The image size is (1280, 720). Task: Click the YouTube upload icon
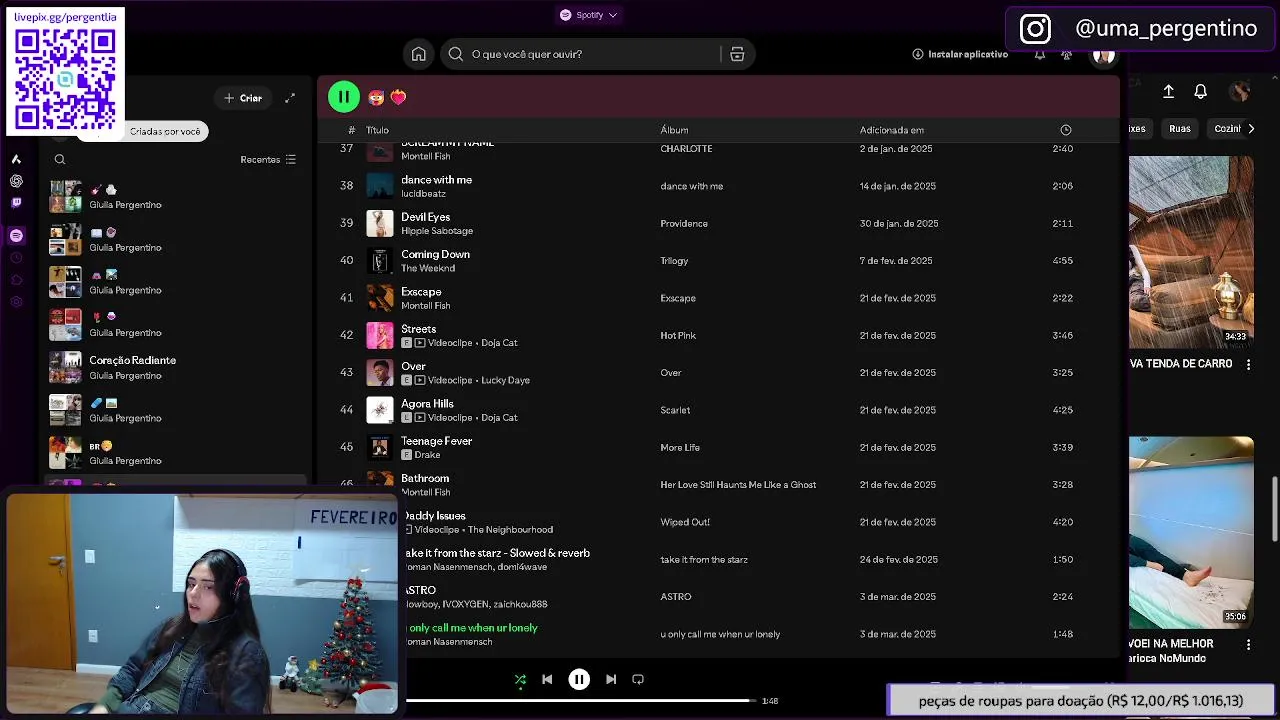1168,92
